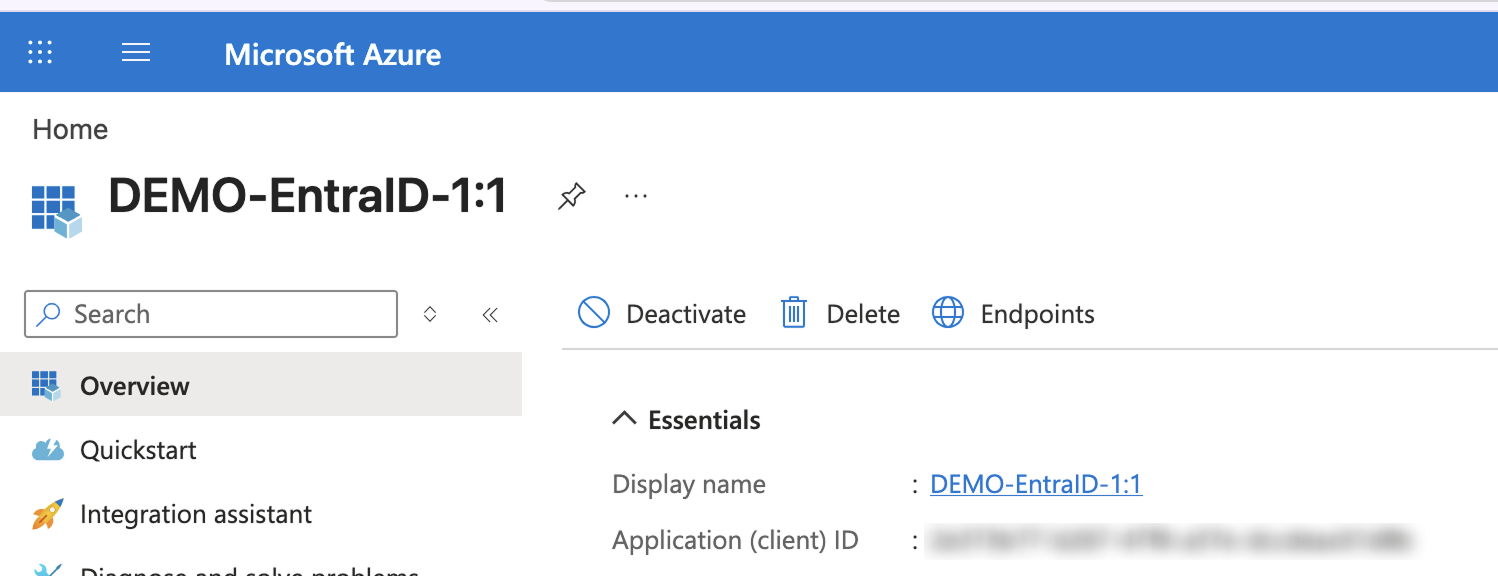Collapse the sidebar with double chevron

pyautogui.click(x=490, y=315)
